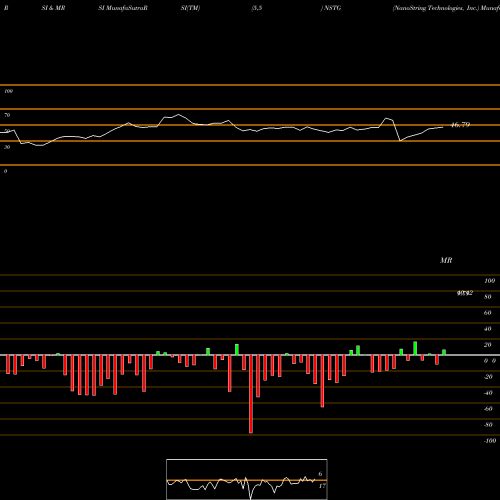
Task: Click MR axis label '40'
Action: point(488,329)
